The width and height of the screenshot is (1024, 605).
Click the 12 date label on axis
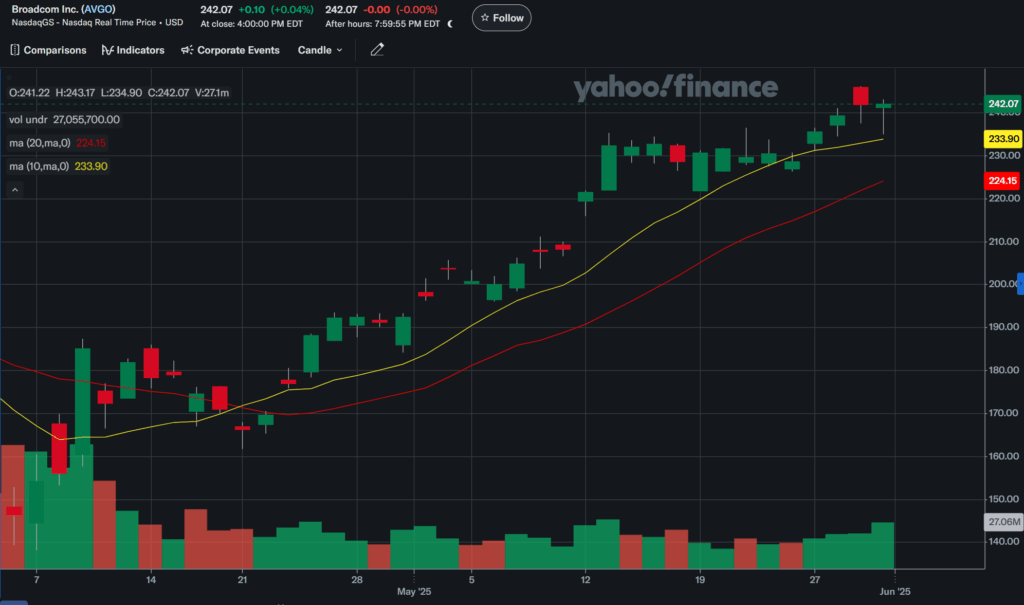pyautogui.click(x=585, y=580)
